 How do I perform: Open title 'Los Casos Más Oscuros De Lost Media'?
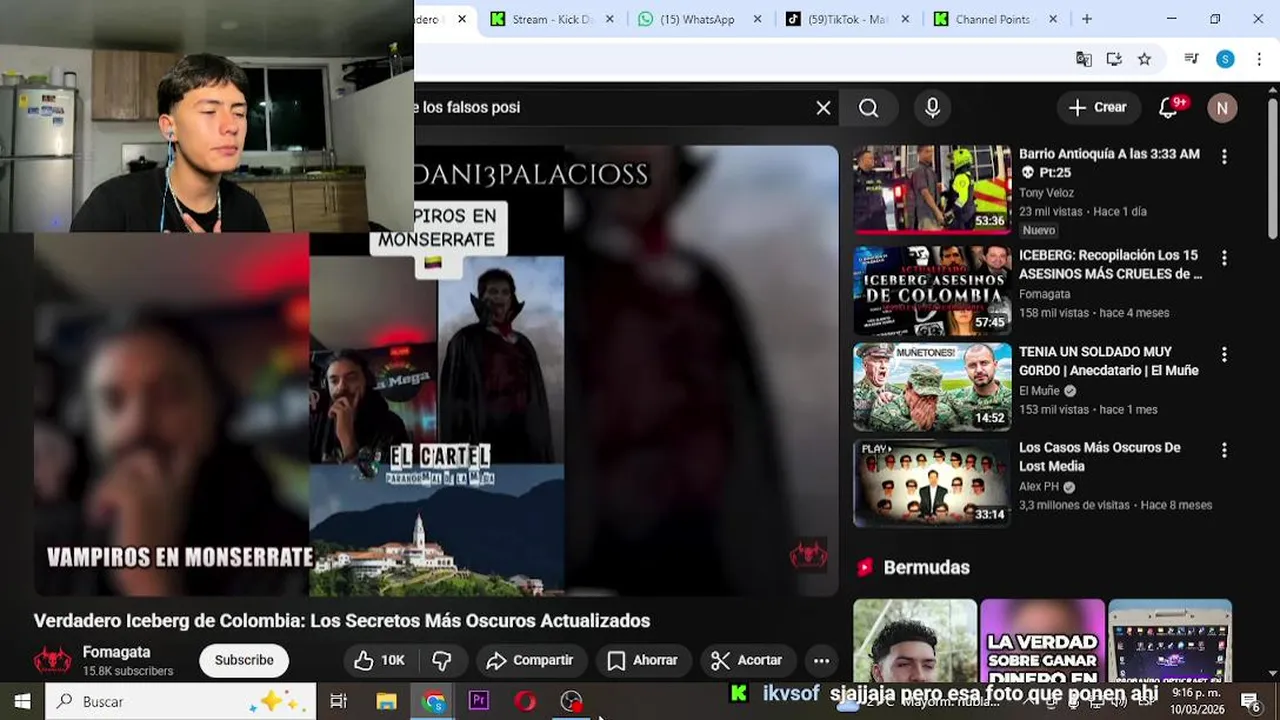1100,456
